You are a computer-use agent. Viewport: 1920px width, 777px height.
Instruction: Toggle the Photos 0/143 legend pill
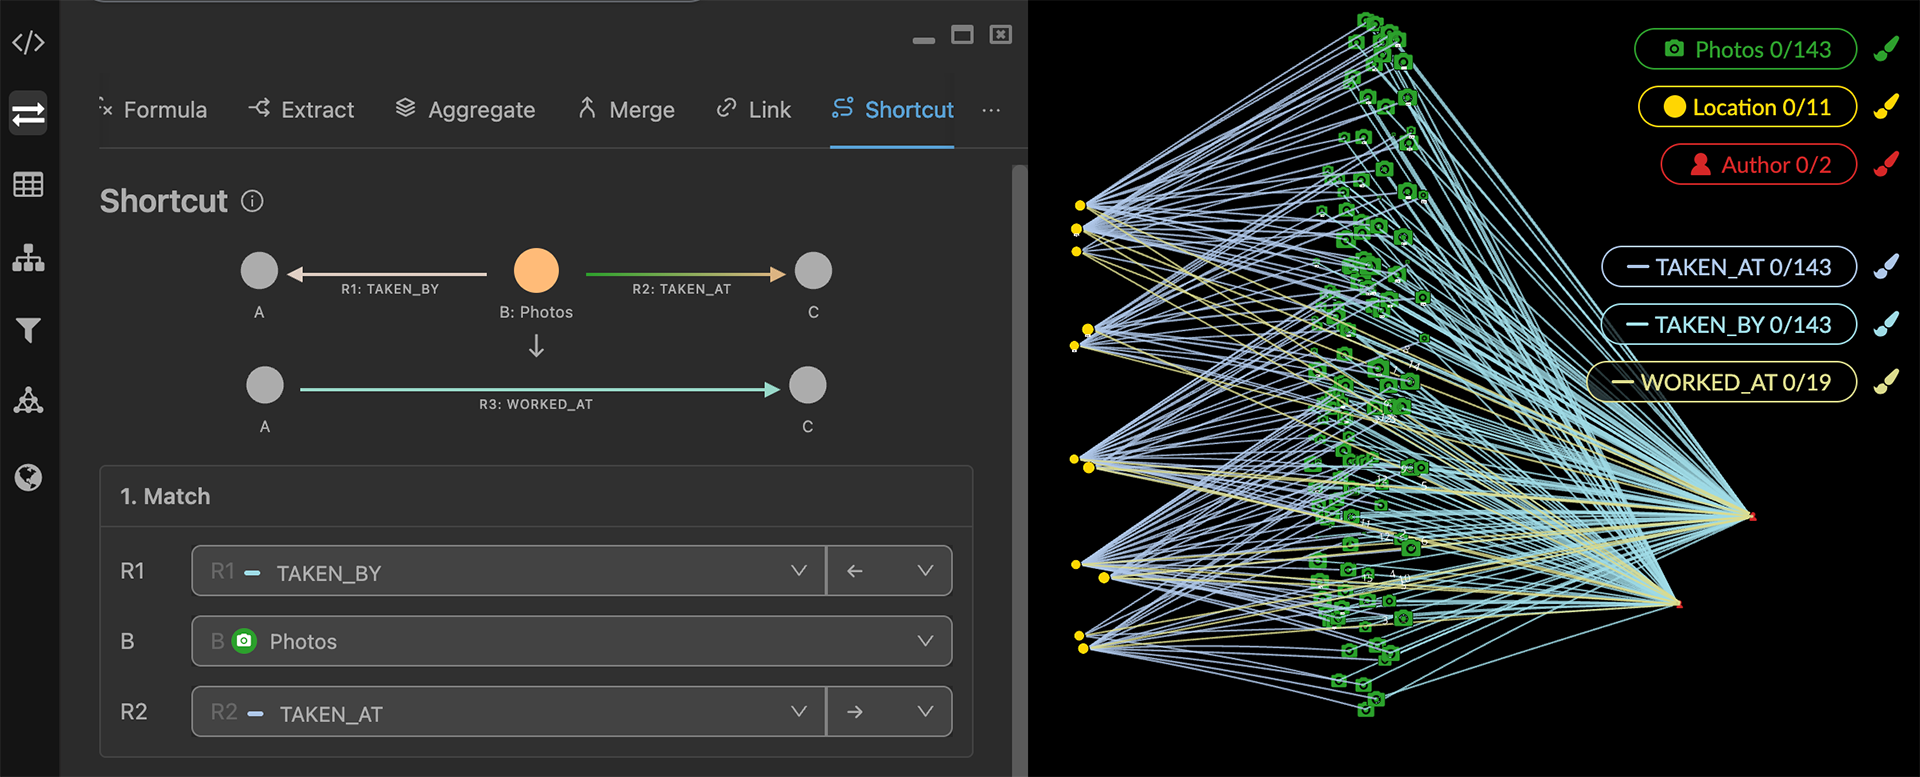tap(1745, 50)
